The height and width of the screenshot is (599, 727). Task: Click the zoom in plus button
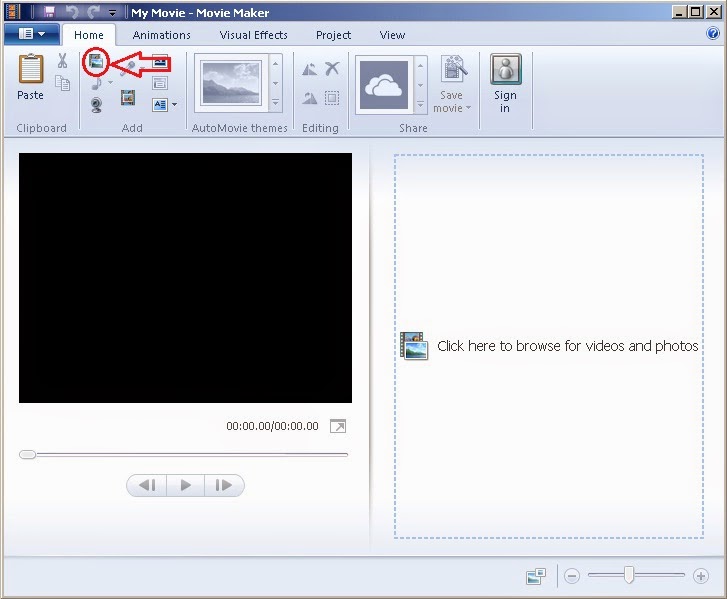(x=701, y=576)
